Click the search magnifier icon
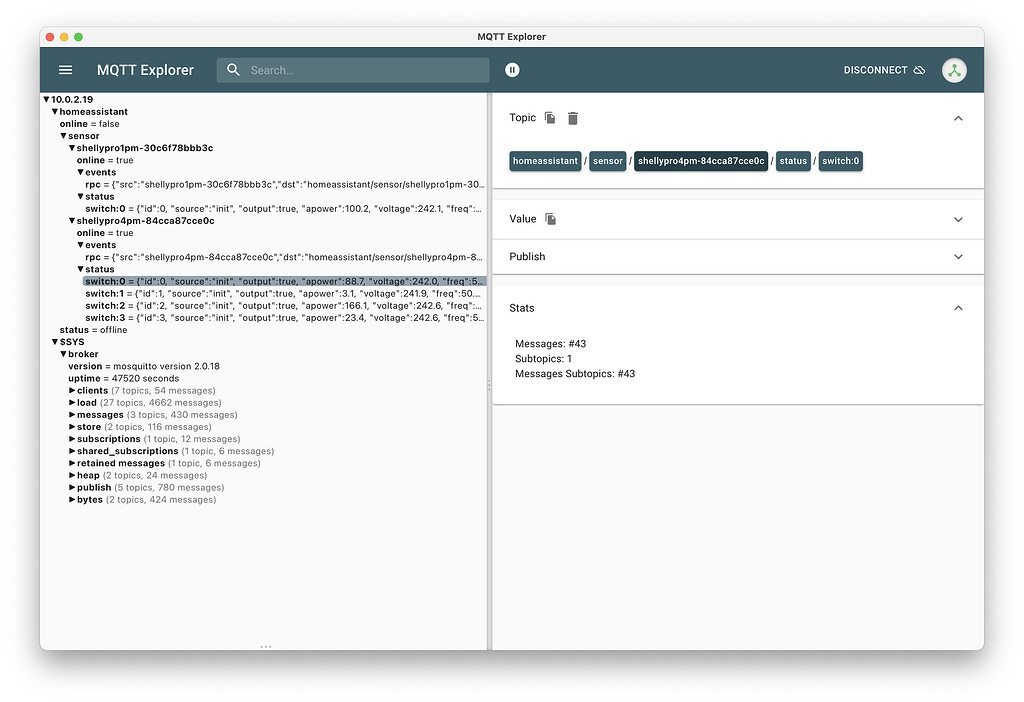The height and width of the screenshot is (702, 1024). 233,70
